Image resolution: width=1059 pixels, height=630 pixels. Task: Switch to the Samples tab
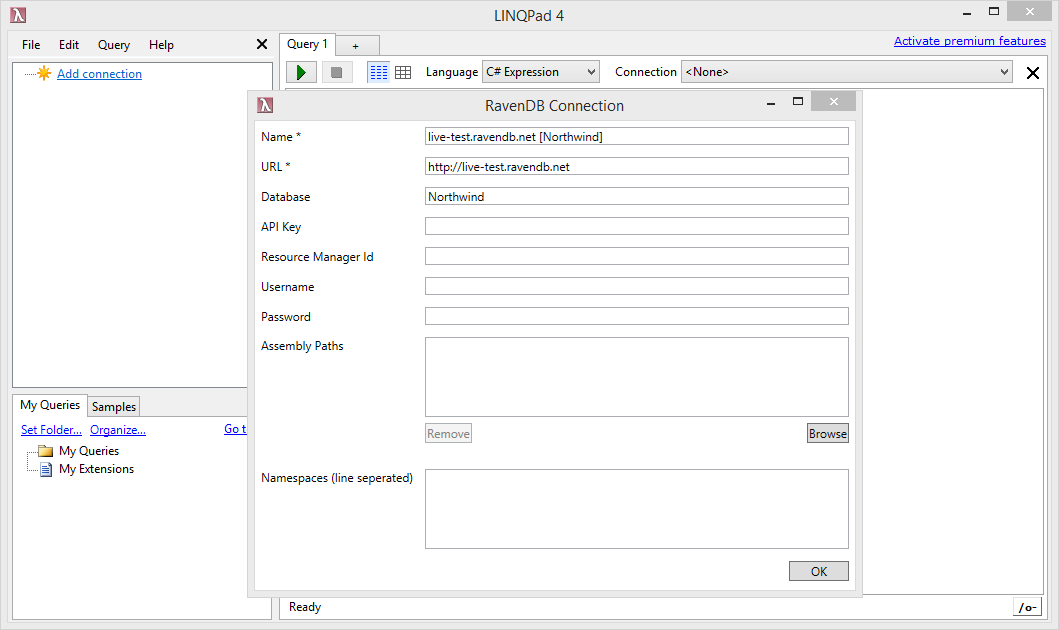click(x=113, y=406)
